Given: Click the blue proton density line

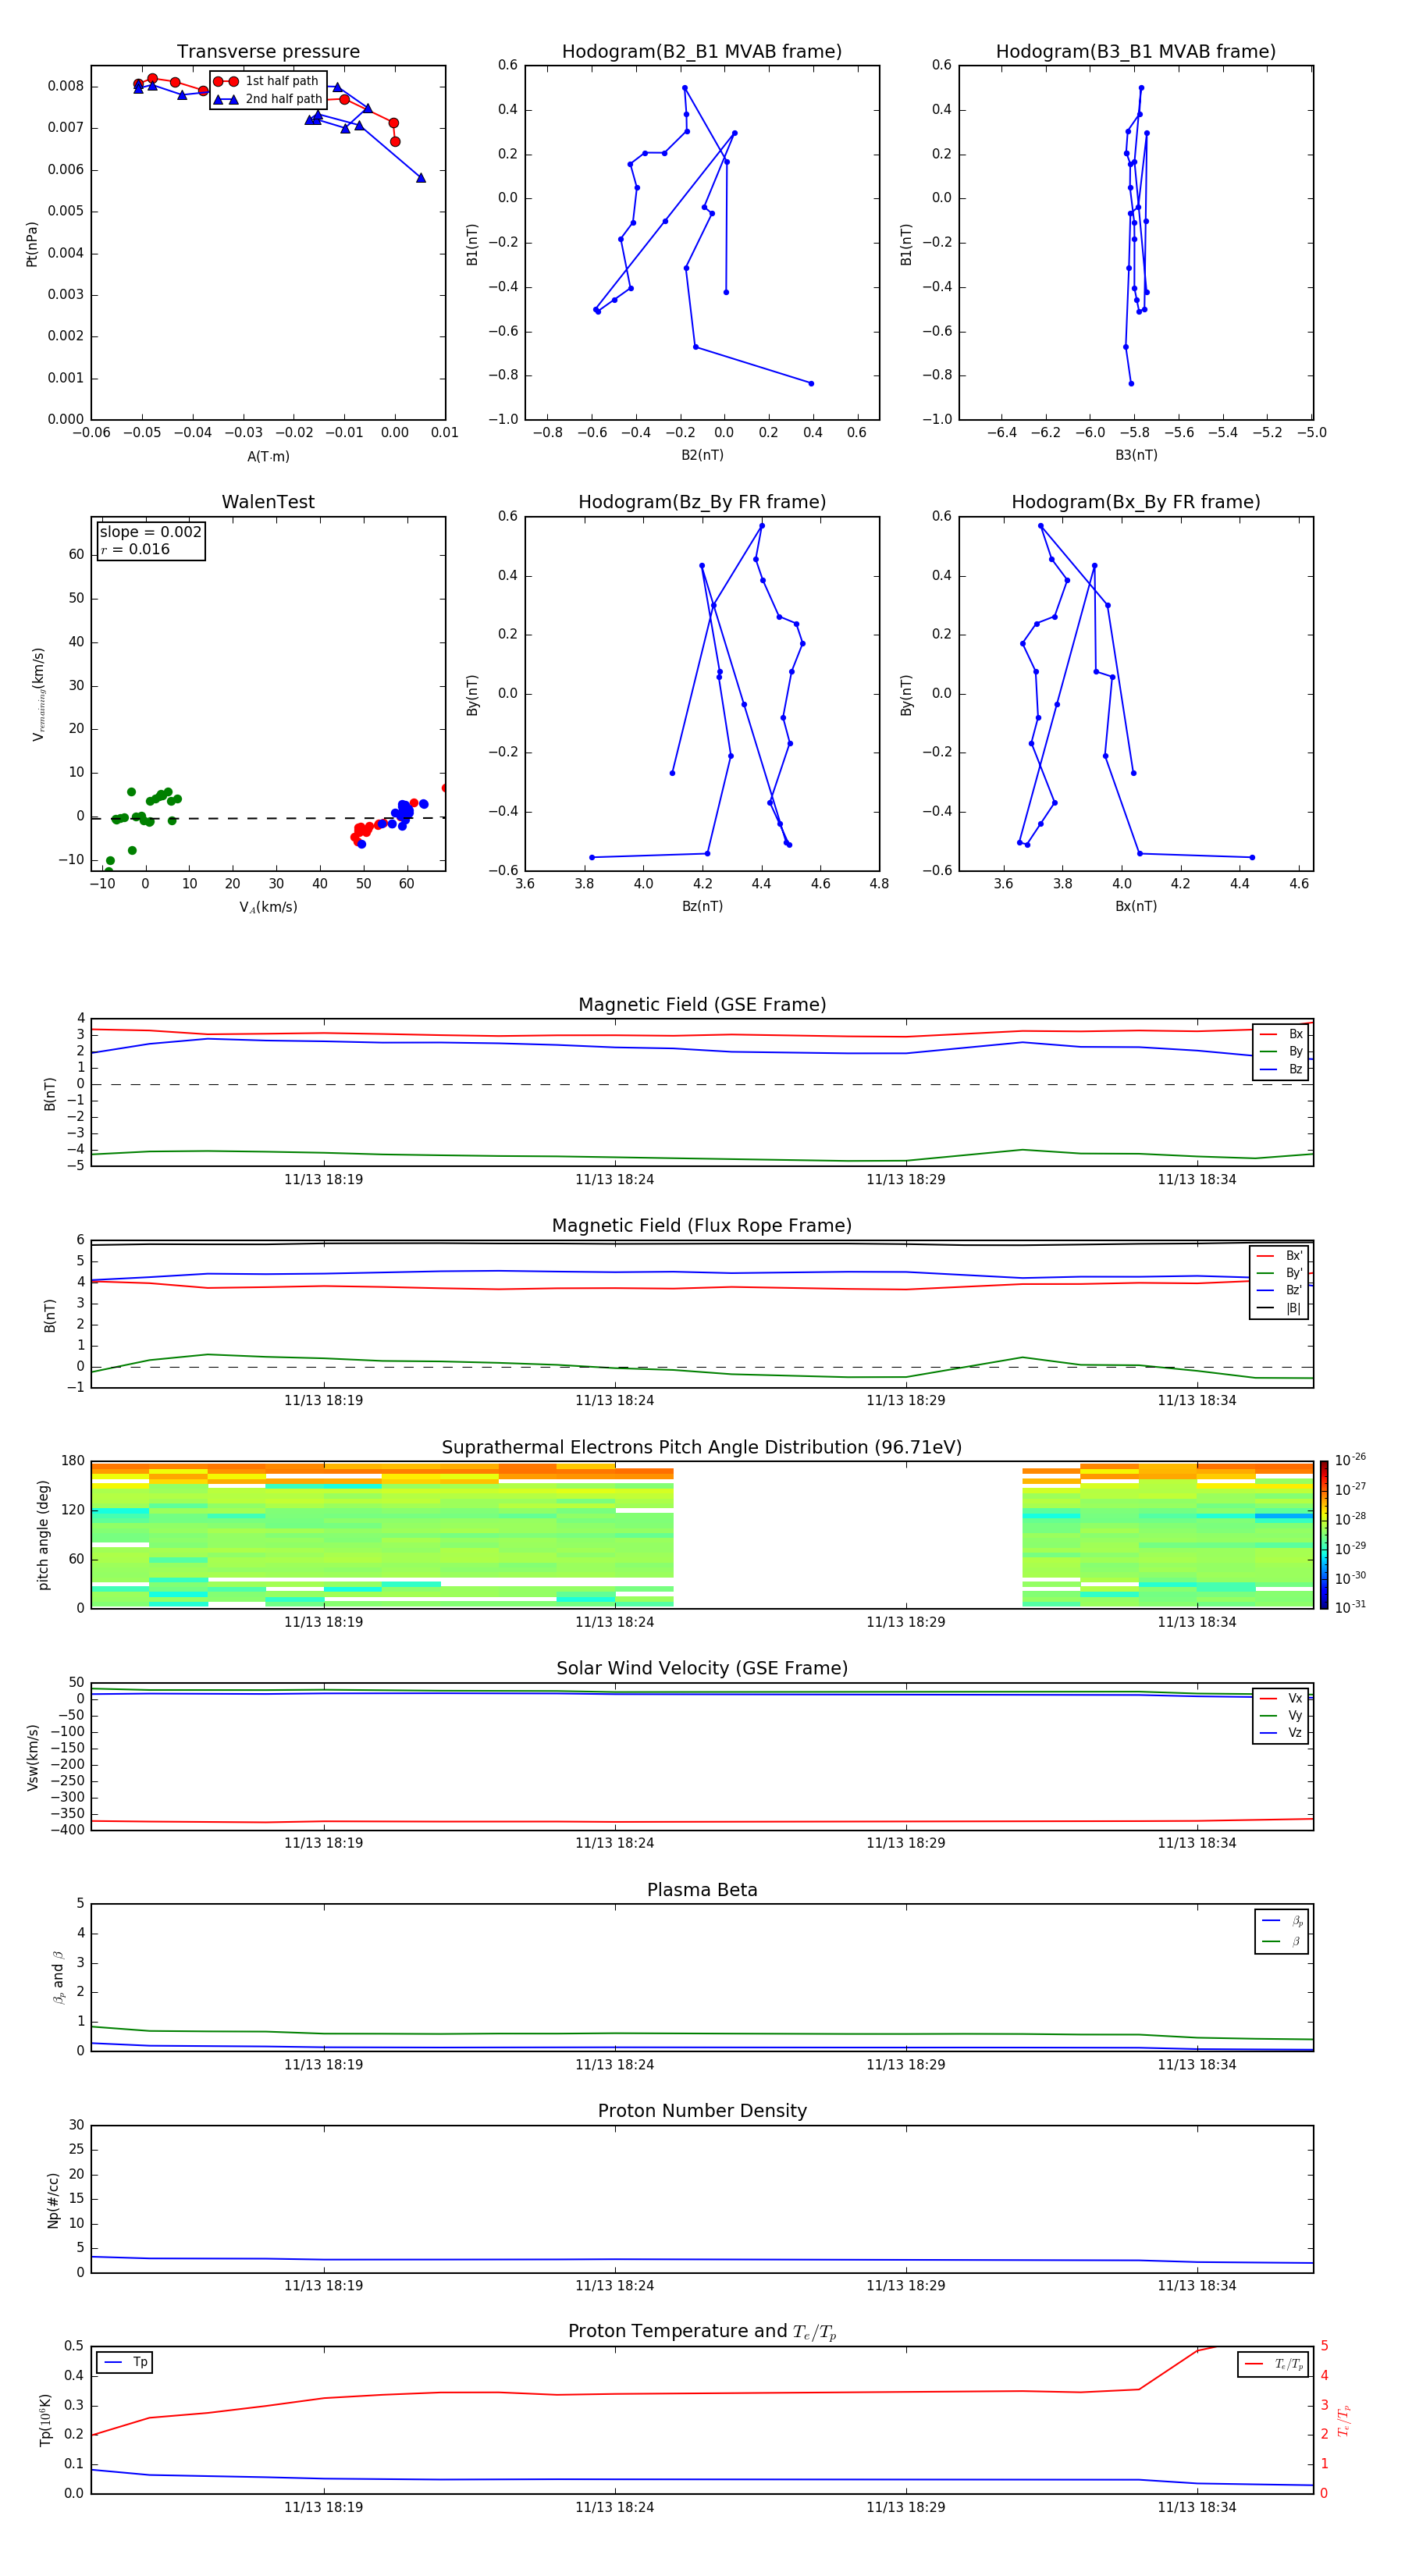Looking at the screenshot, I should click(x=702, y=2260).
